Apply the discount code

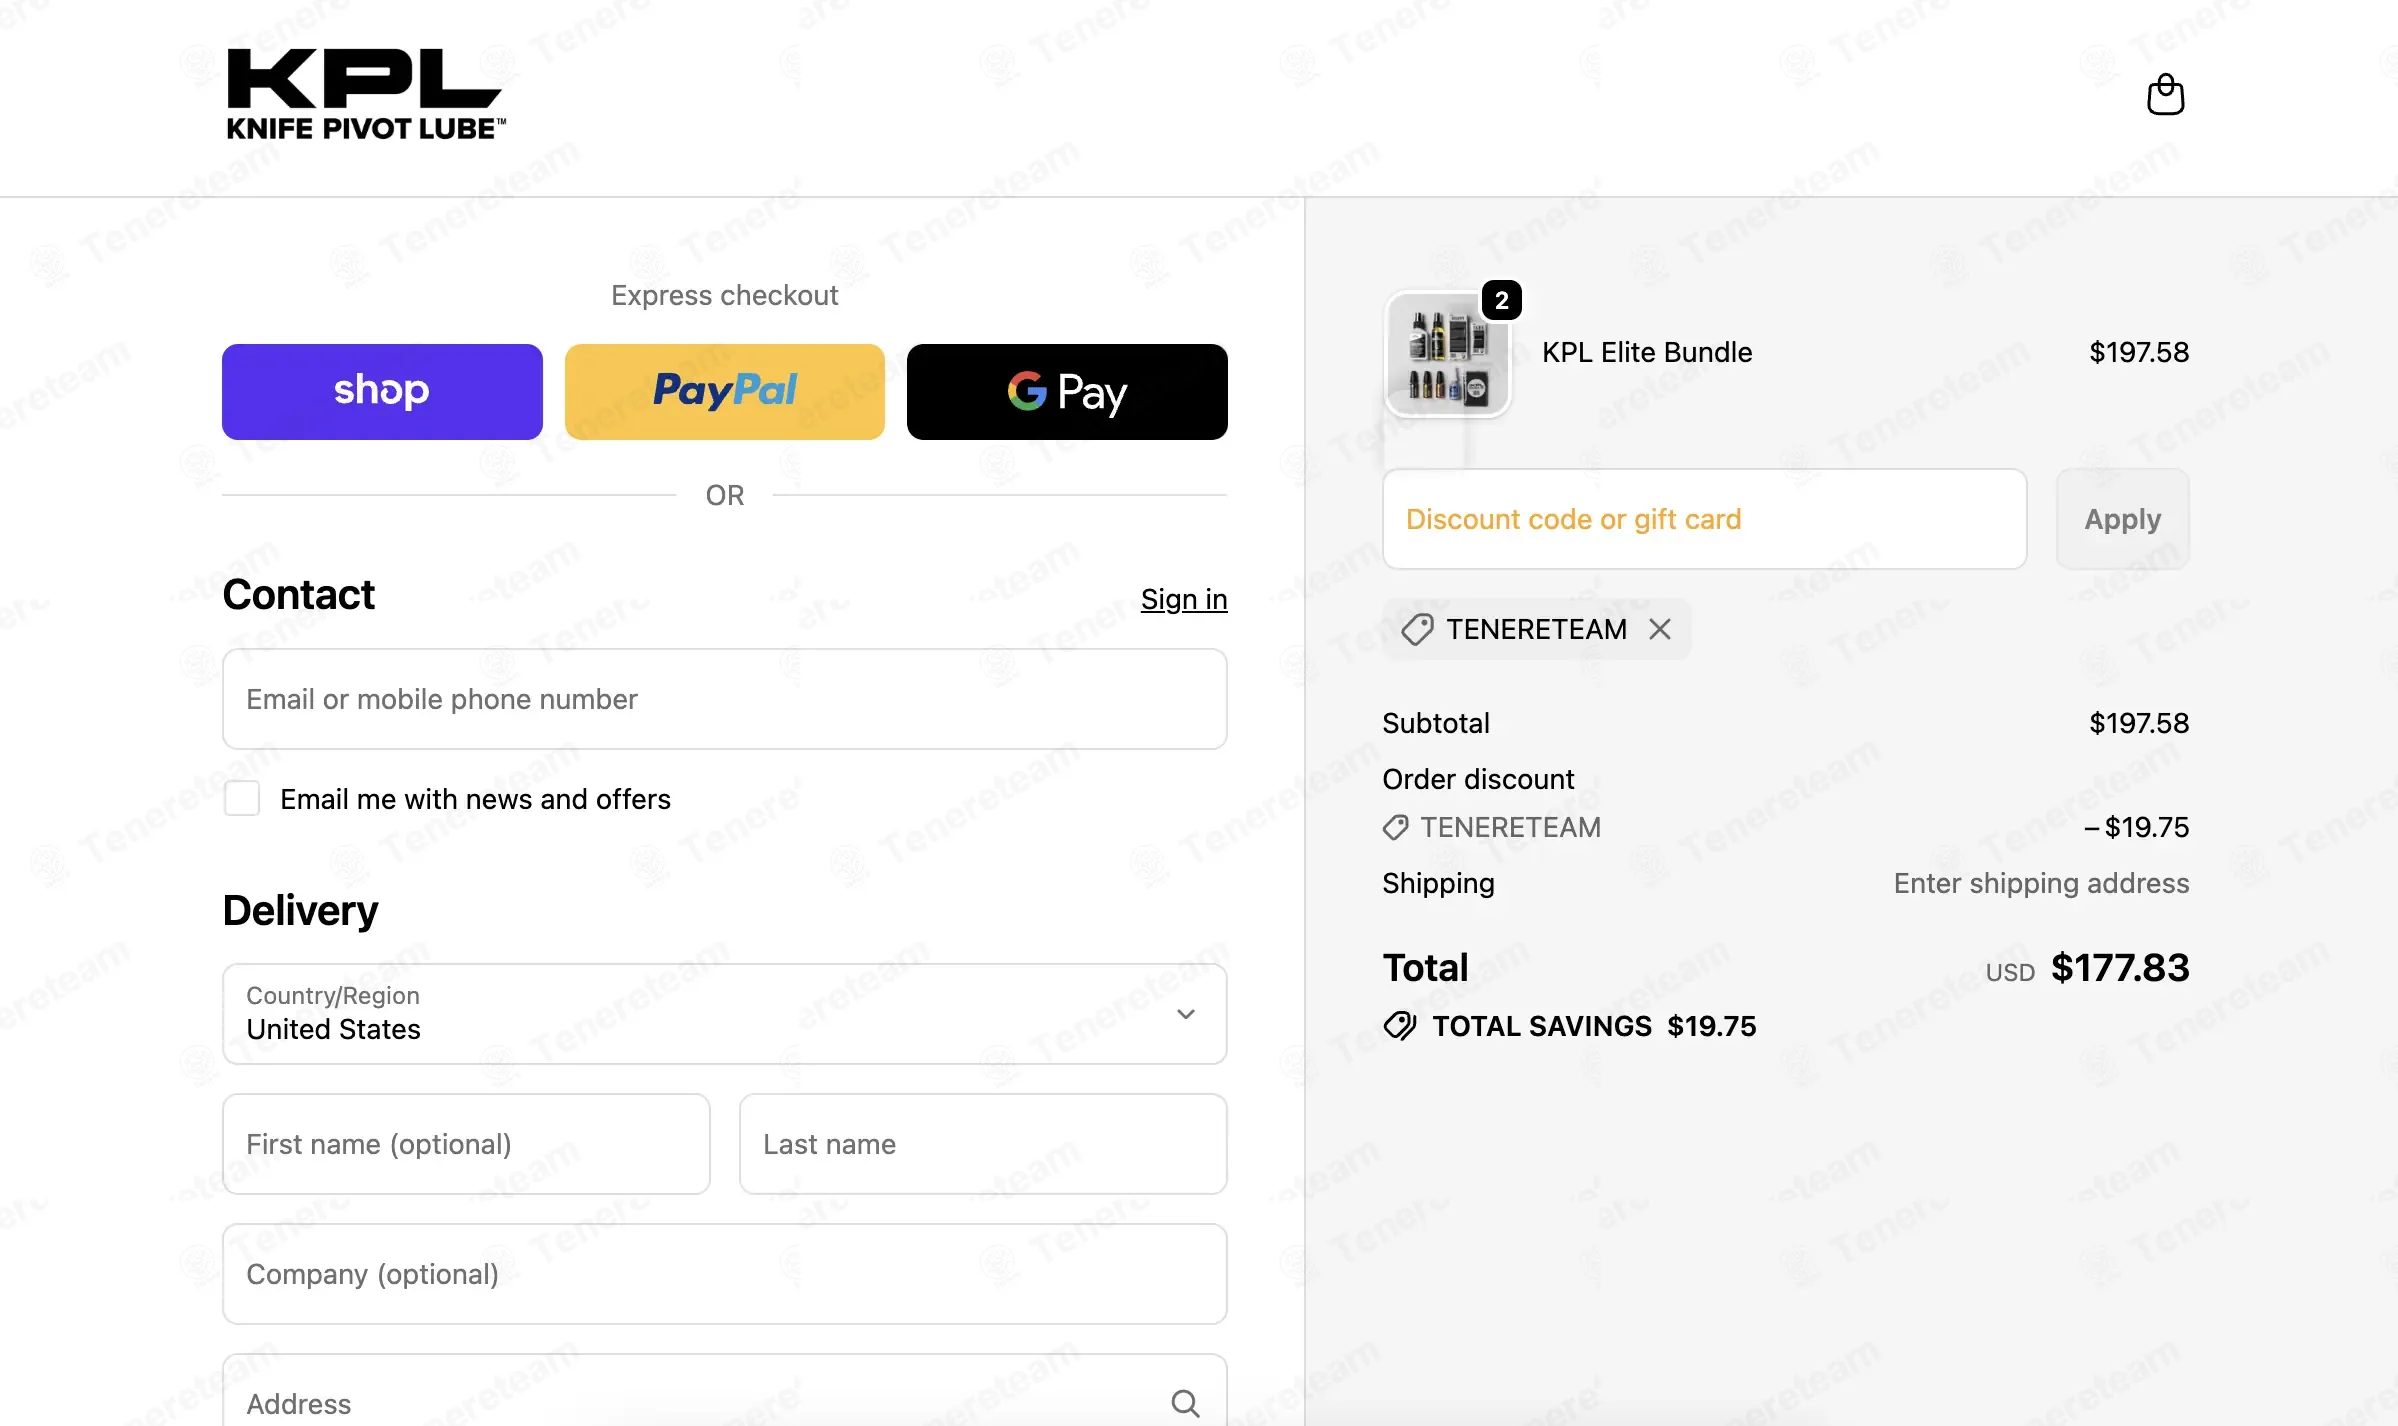point(2122,519)
